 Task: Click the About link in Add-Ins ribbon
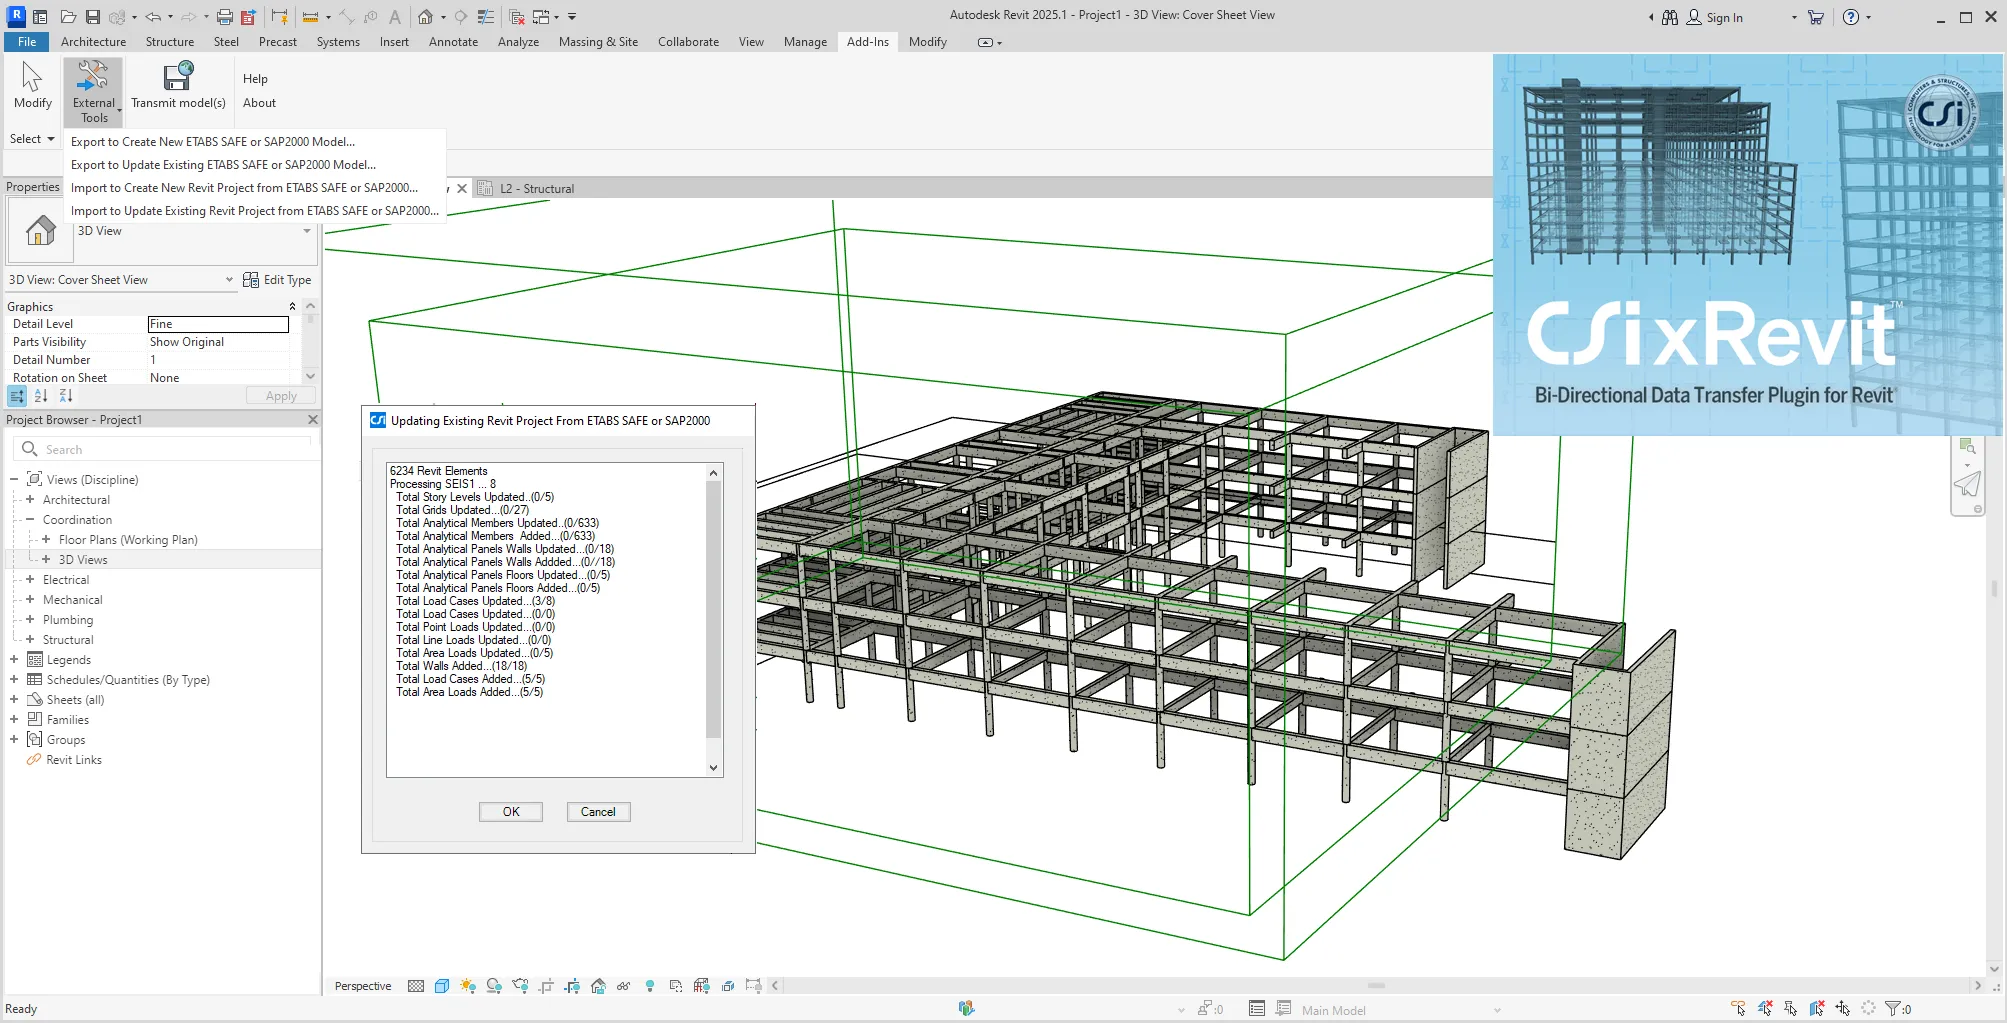pyautogui.click(x=259, y=103)
